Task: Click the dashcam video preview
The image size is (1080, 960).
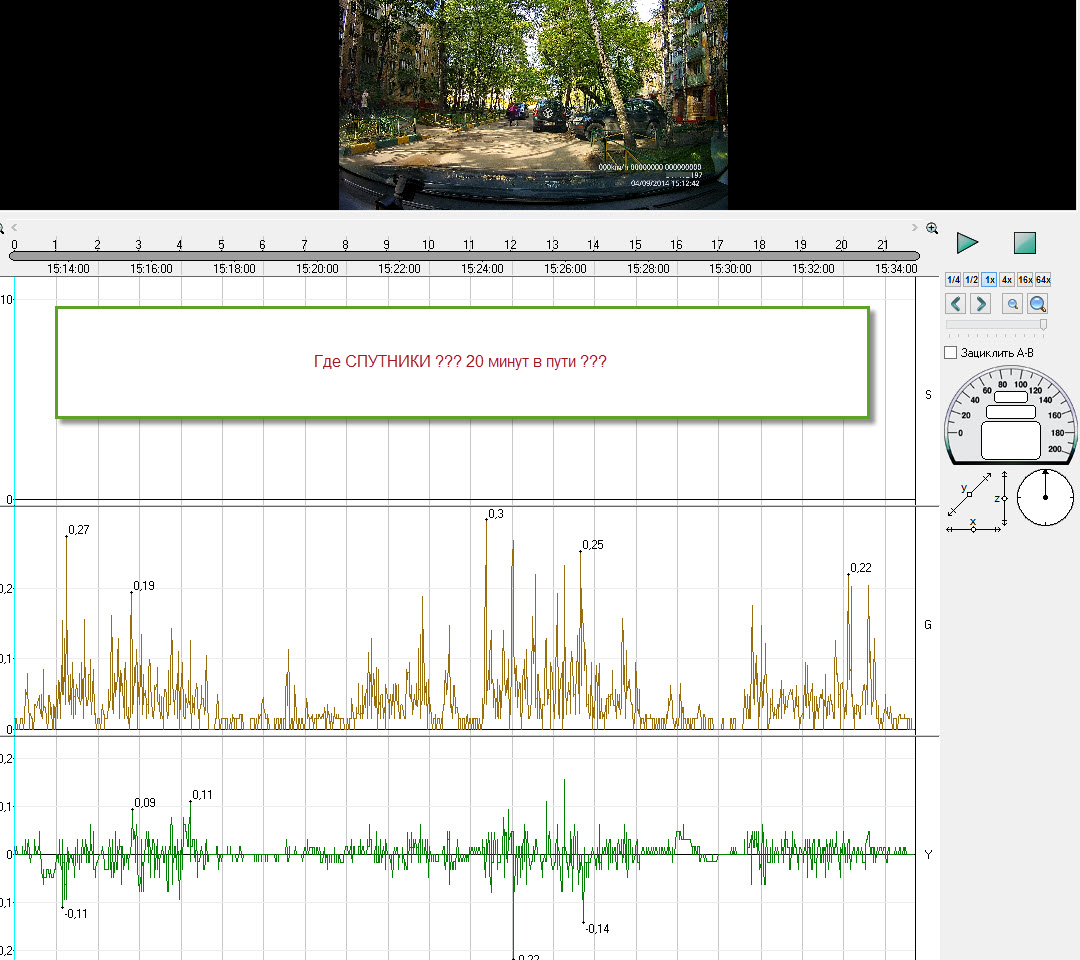Action: [x=532, y=104]
